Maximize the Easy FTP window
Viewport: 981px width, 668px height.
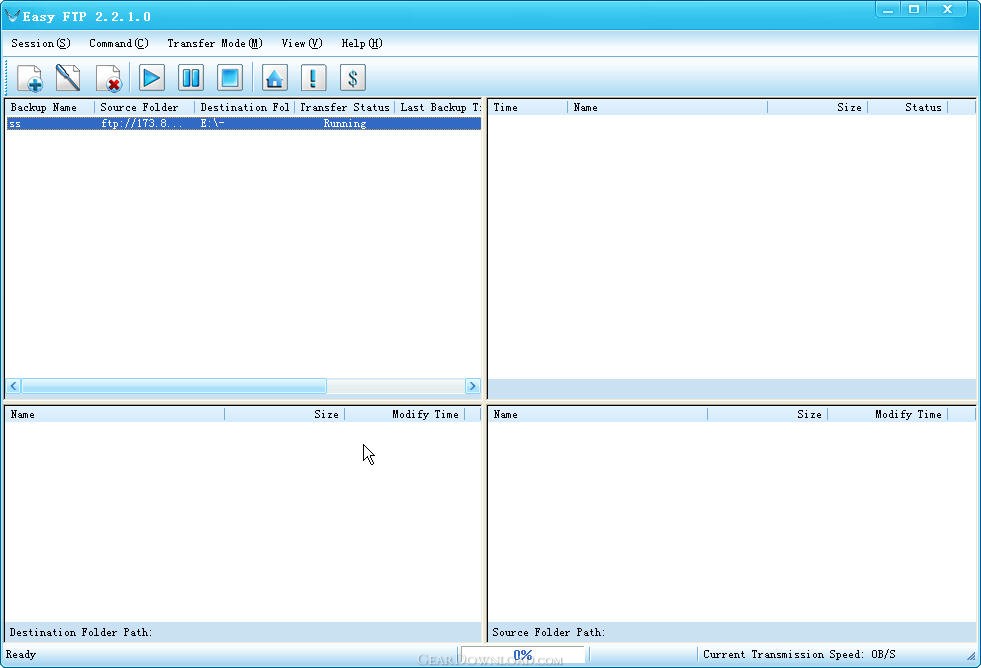point(914,9)
